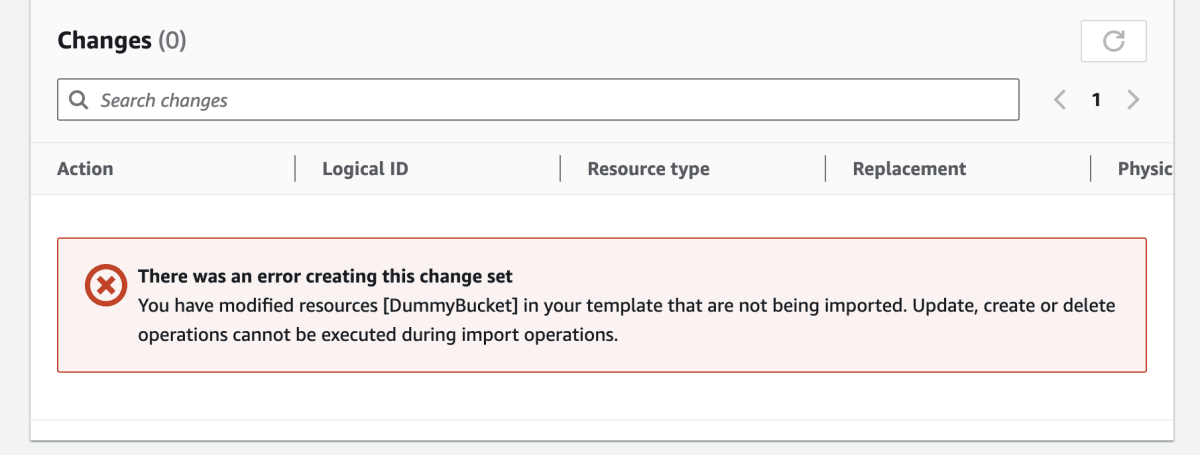
Task: Click the magnifier icon in search box
Action: point(79,100)
